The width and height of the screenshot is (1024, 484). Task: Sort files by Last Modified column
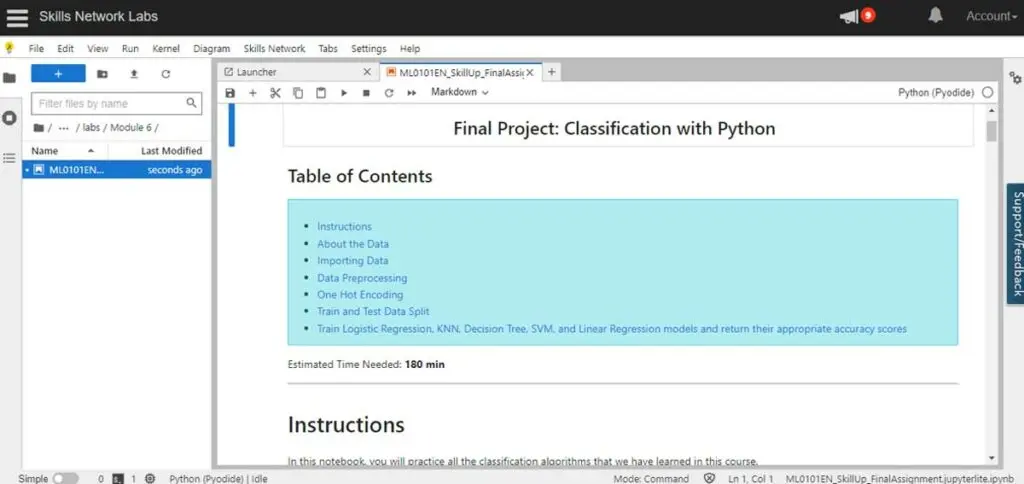171,150
